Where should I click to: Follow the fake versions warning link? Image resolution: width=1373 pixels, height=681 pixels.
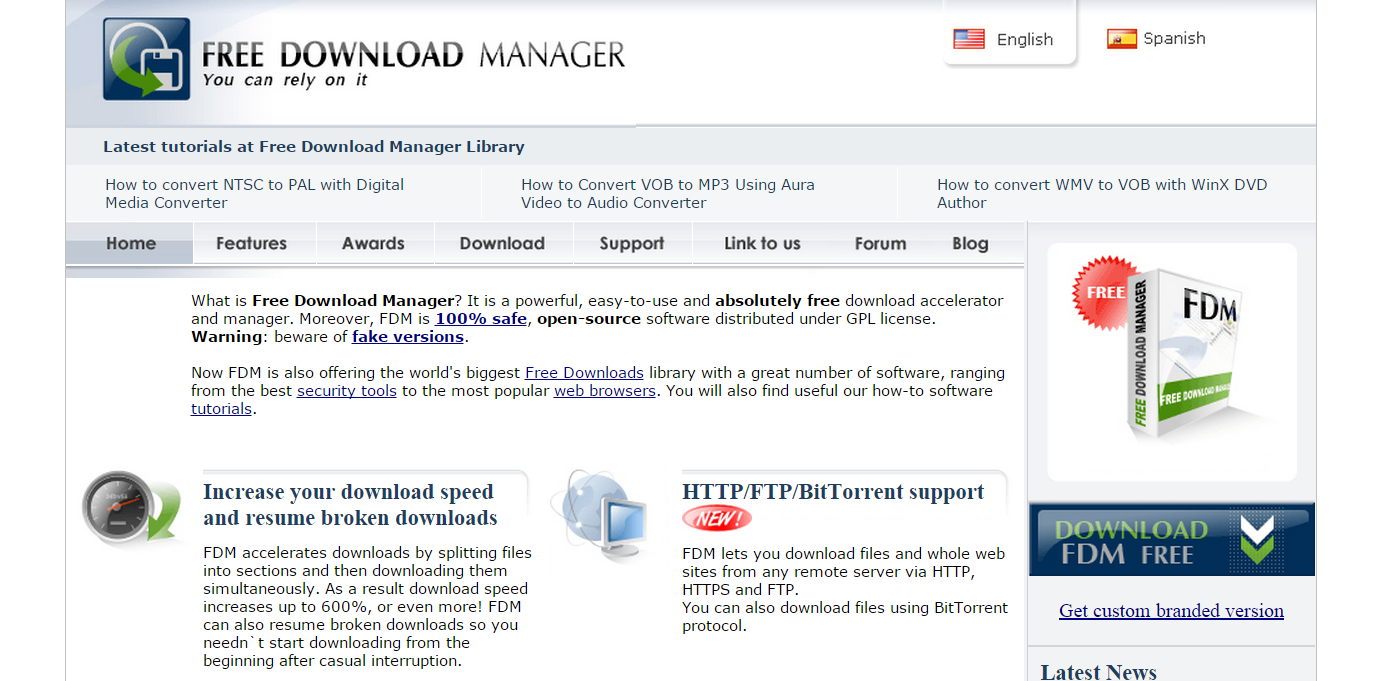tap(408, 337)
